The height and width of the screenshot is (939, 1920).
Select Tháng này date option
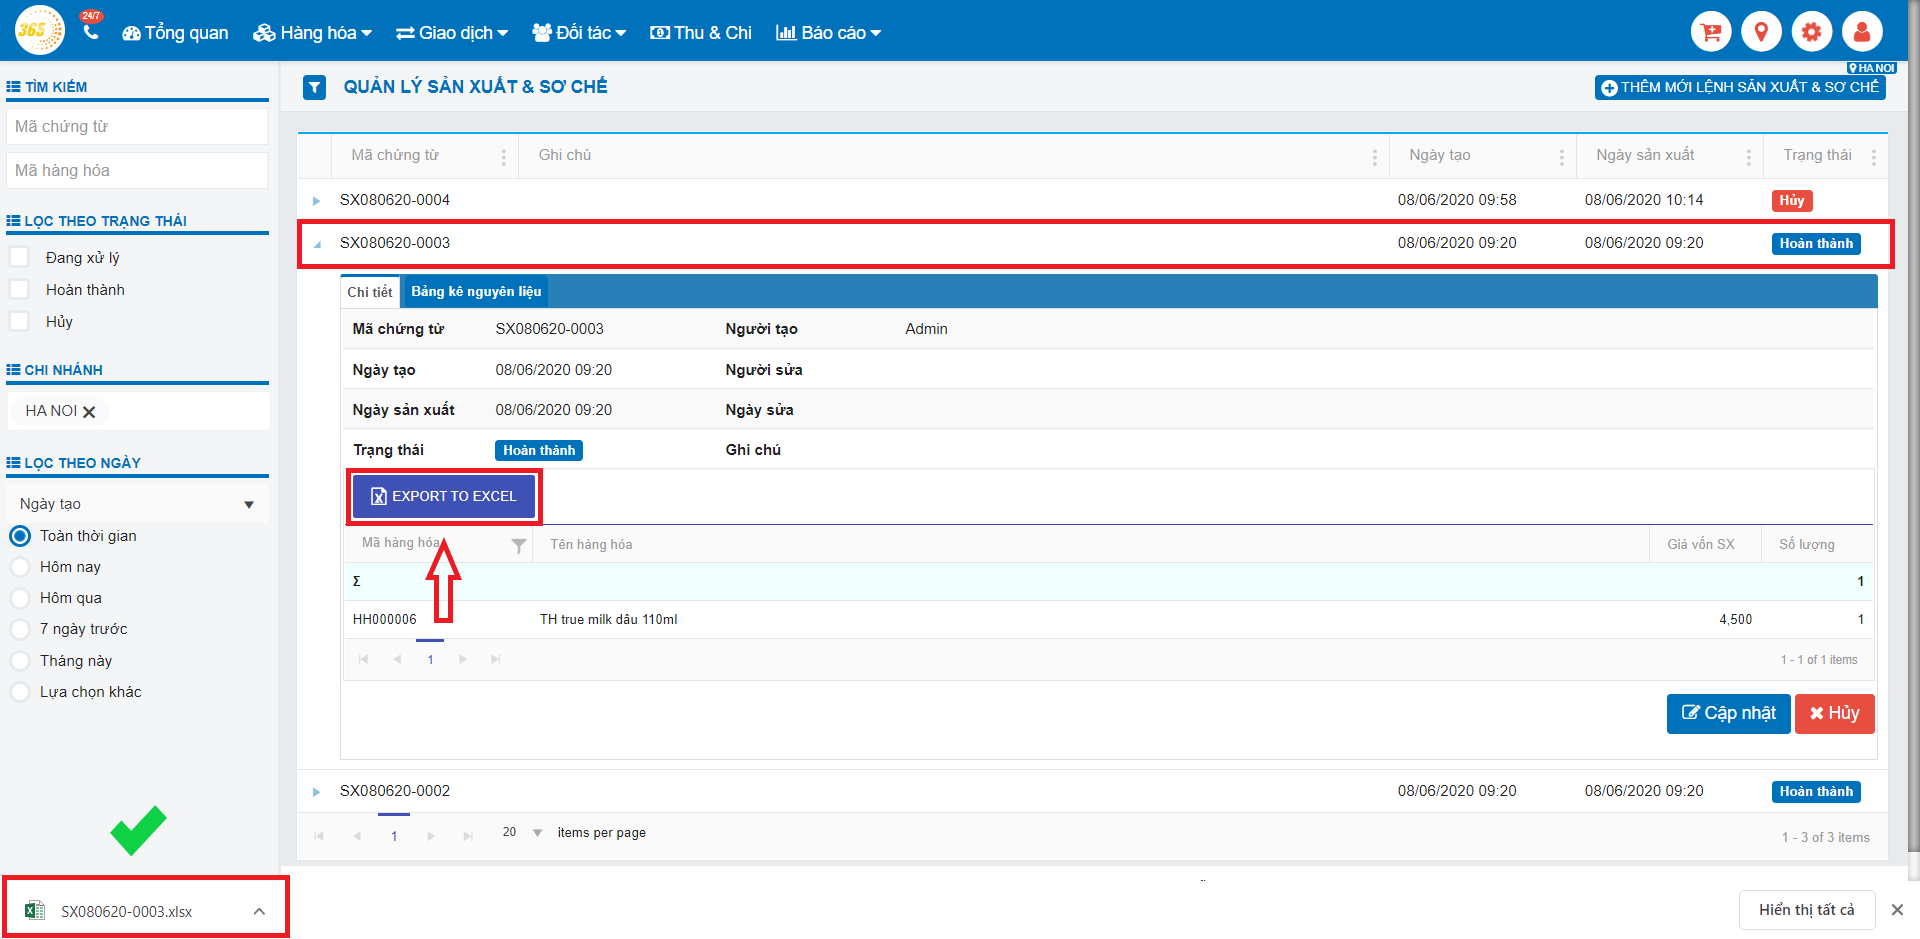point(20,661)
